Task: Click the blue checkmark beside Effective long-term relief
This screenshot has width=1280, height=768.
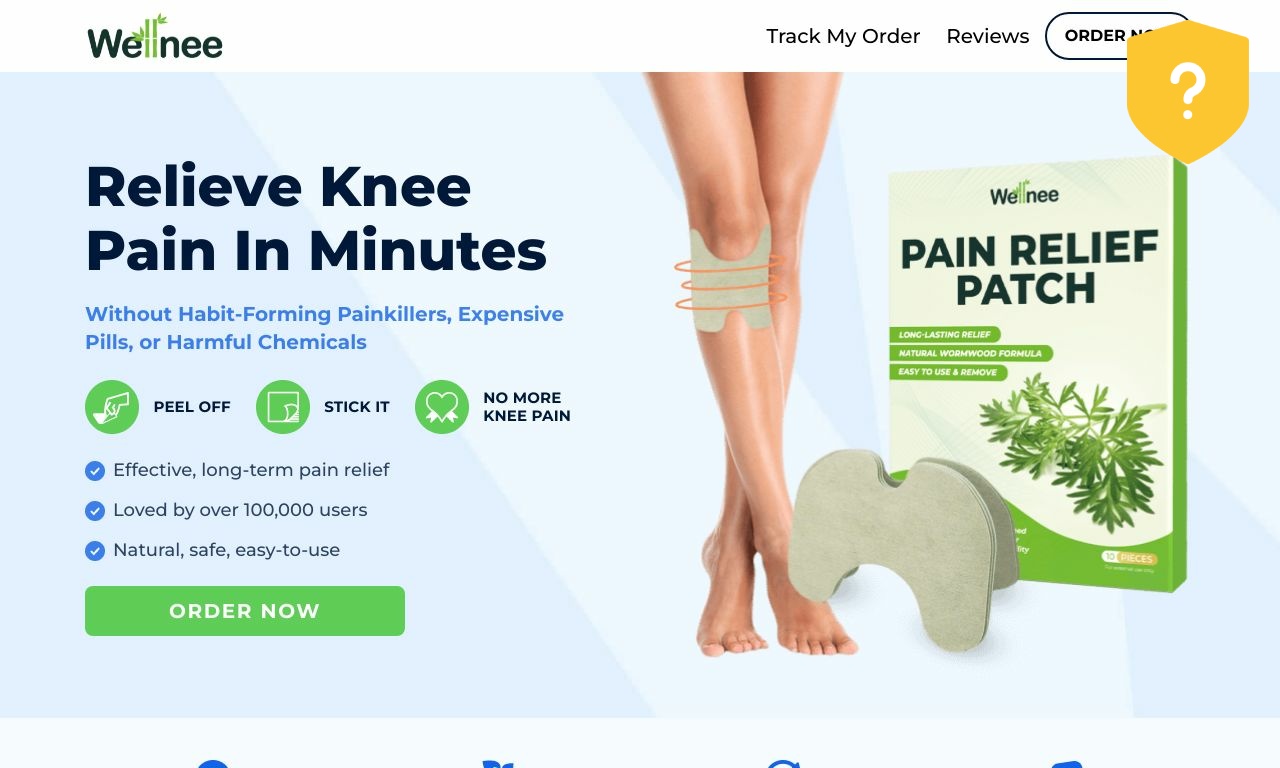Action: (x=95, y=471)
